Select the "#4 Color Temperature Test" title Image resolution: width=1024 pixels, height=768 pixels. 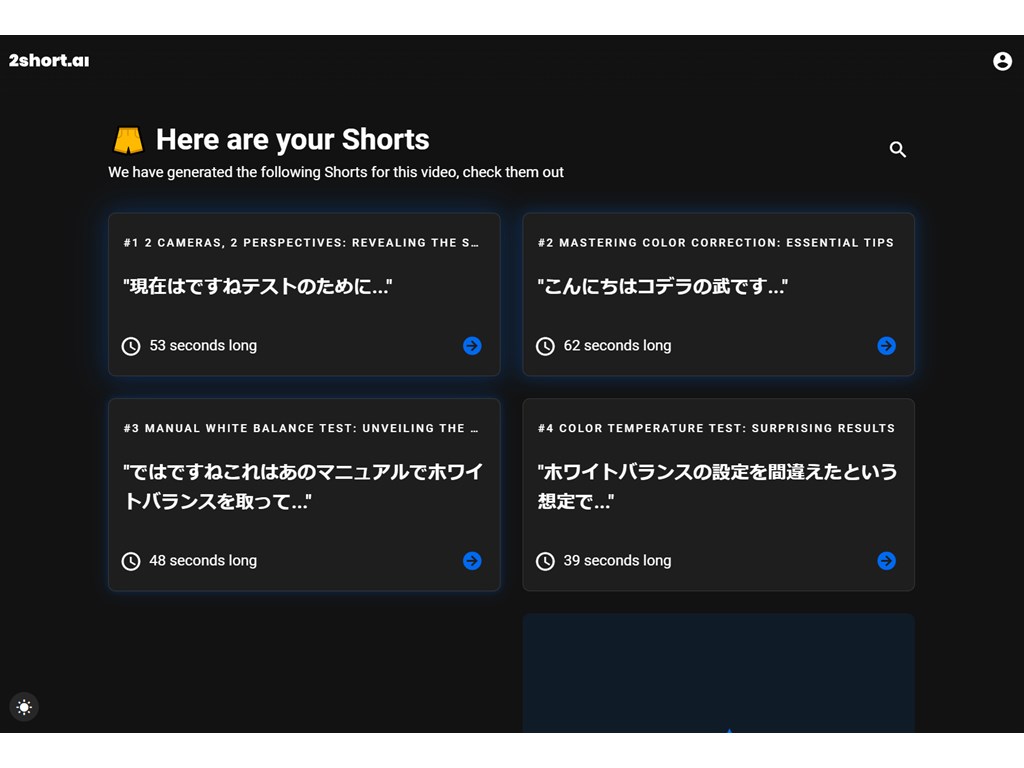tap(716, 428)
